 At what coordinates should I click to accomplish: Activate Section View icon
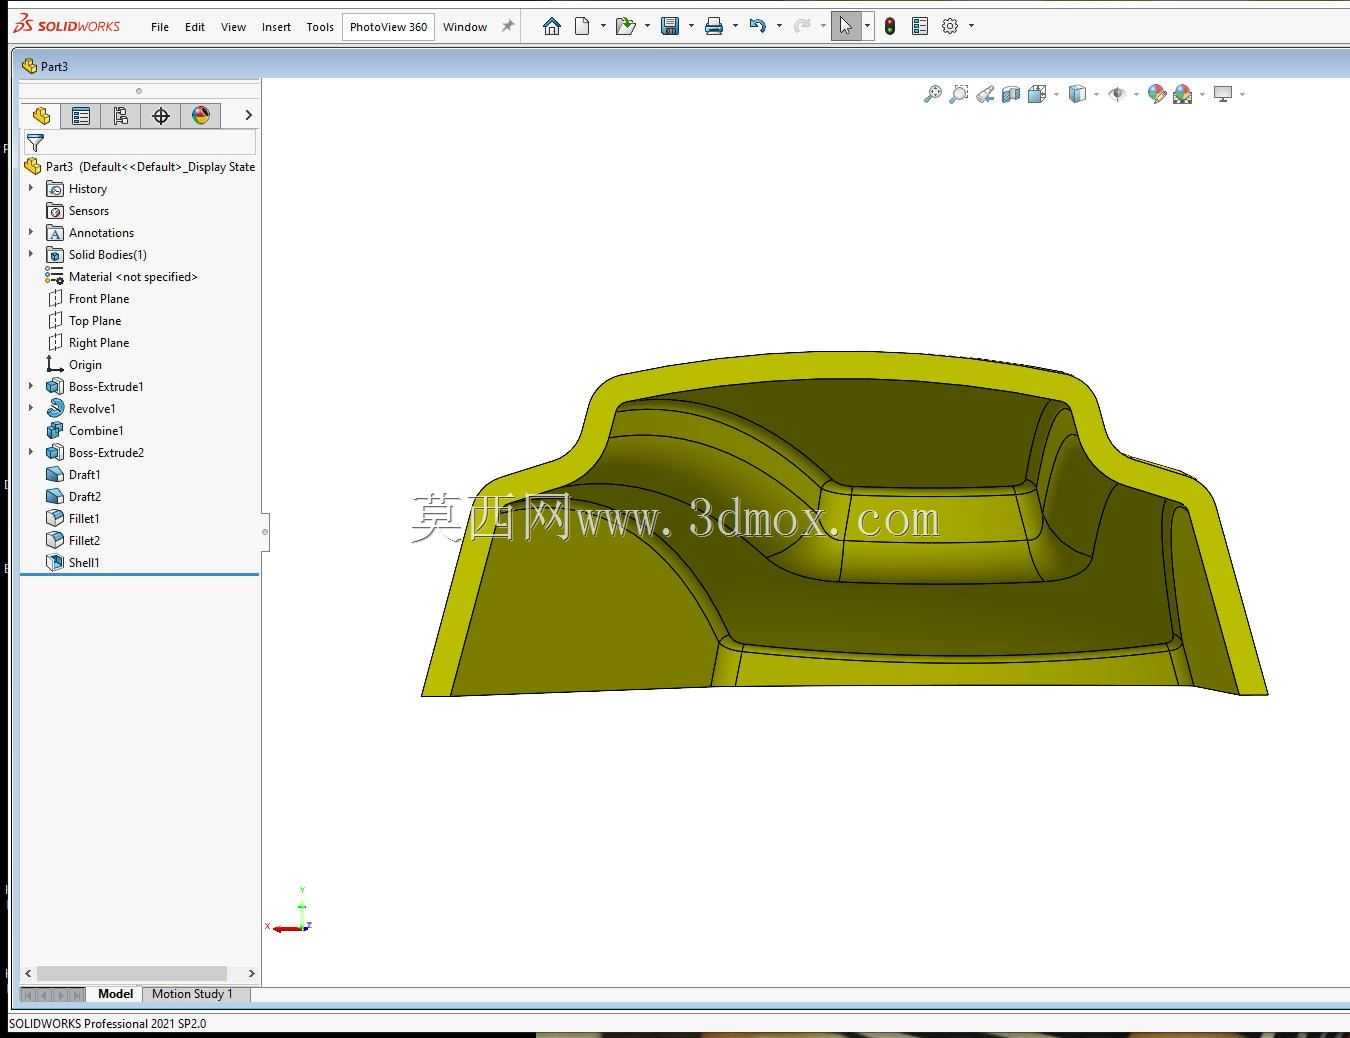click(1011, 94)
